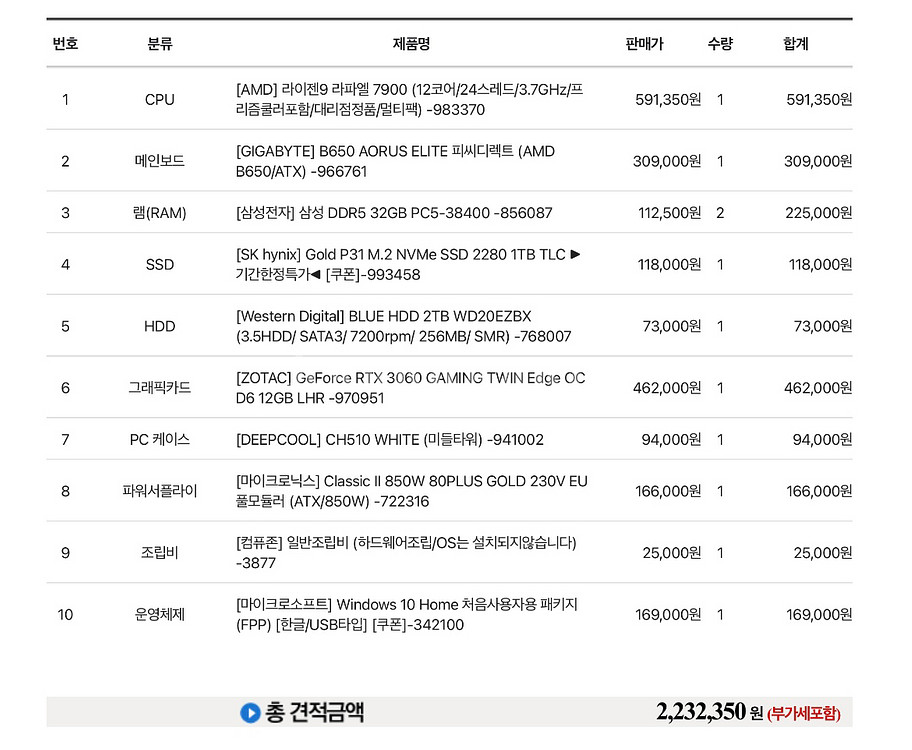Click the red (부가세포함) note

[804, 713]
